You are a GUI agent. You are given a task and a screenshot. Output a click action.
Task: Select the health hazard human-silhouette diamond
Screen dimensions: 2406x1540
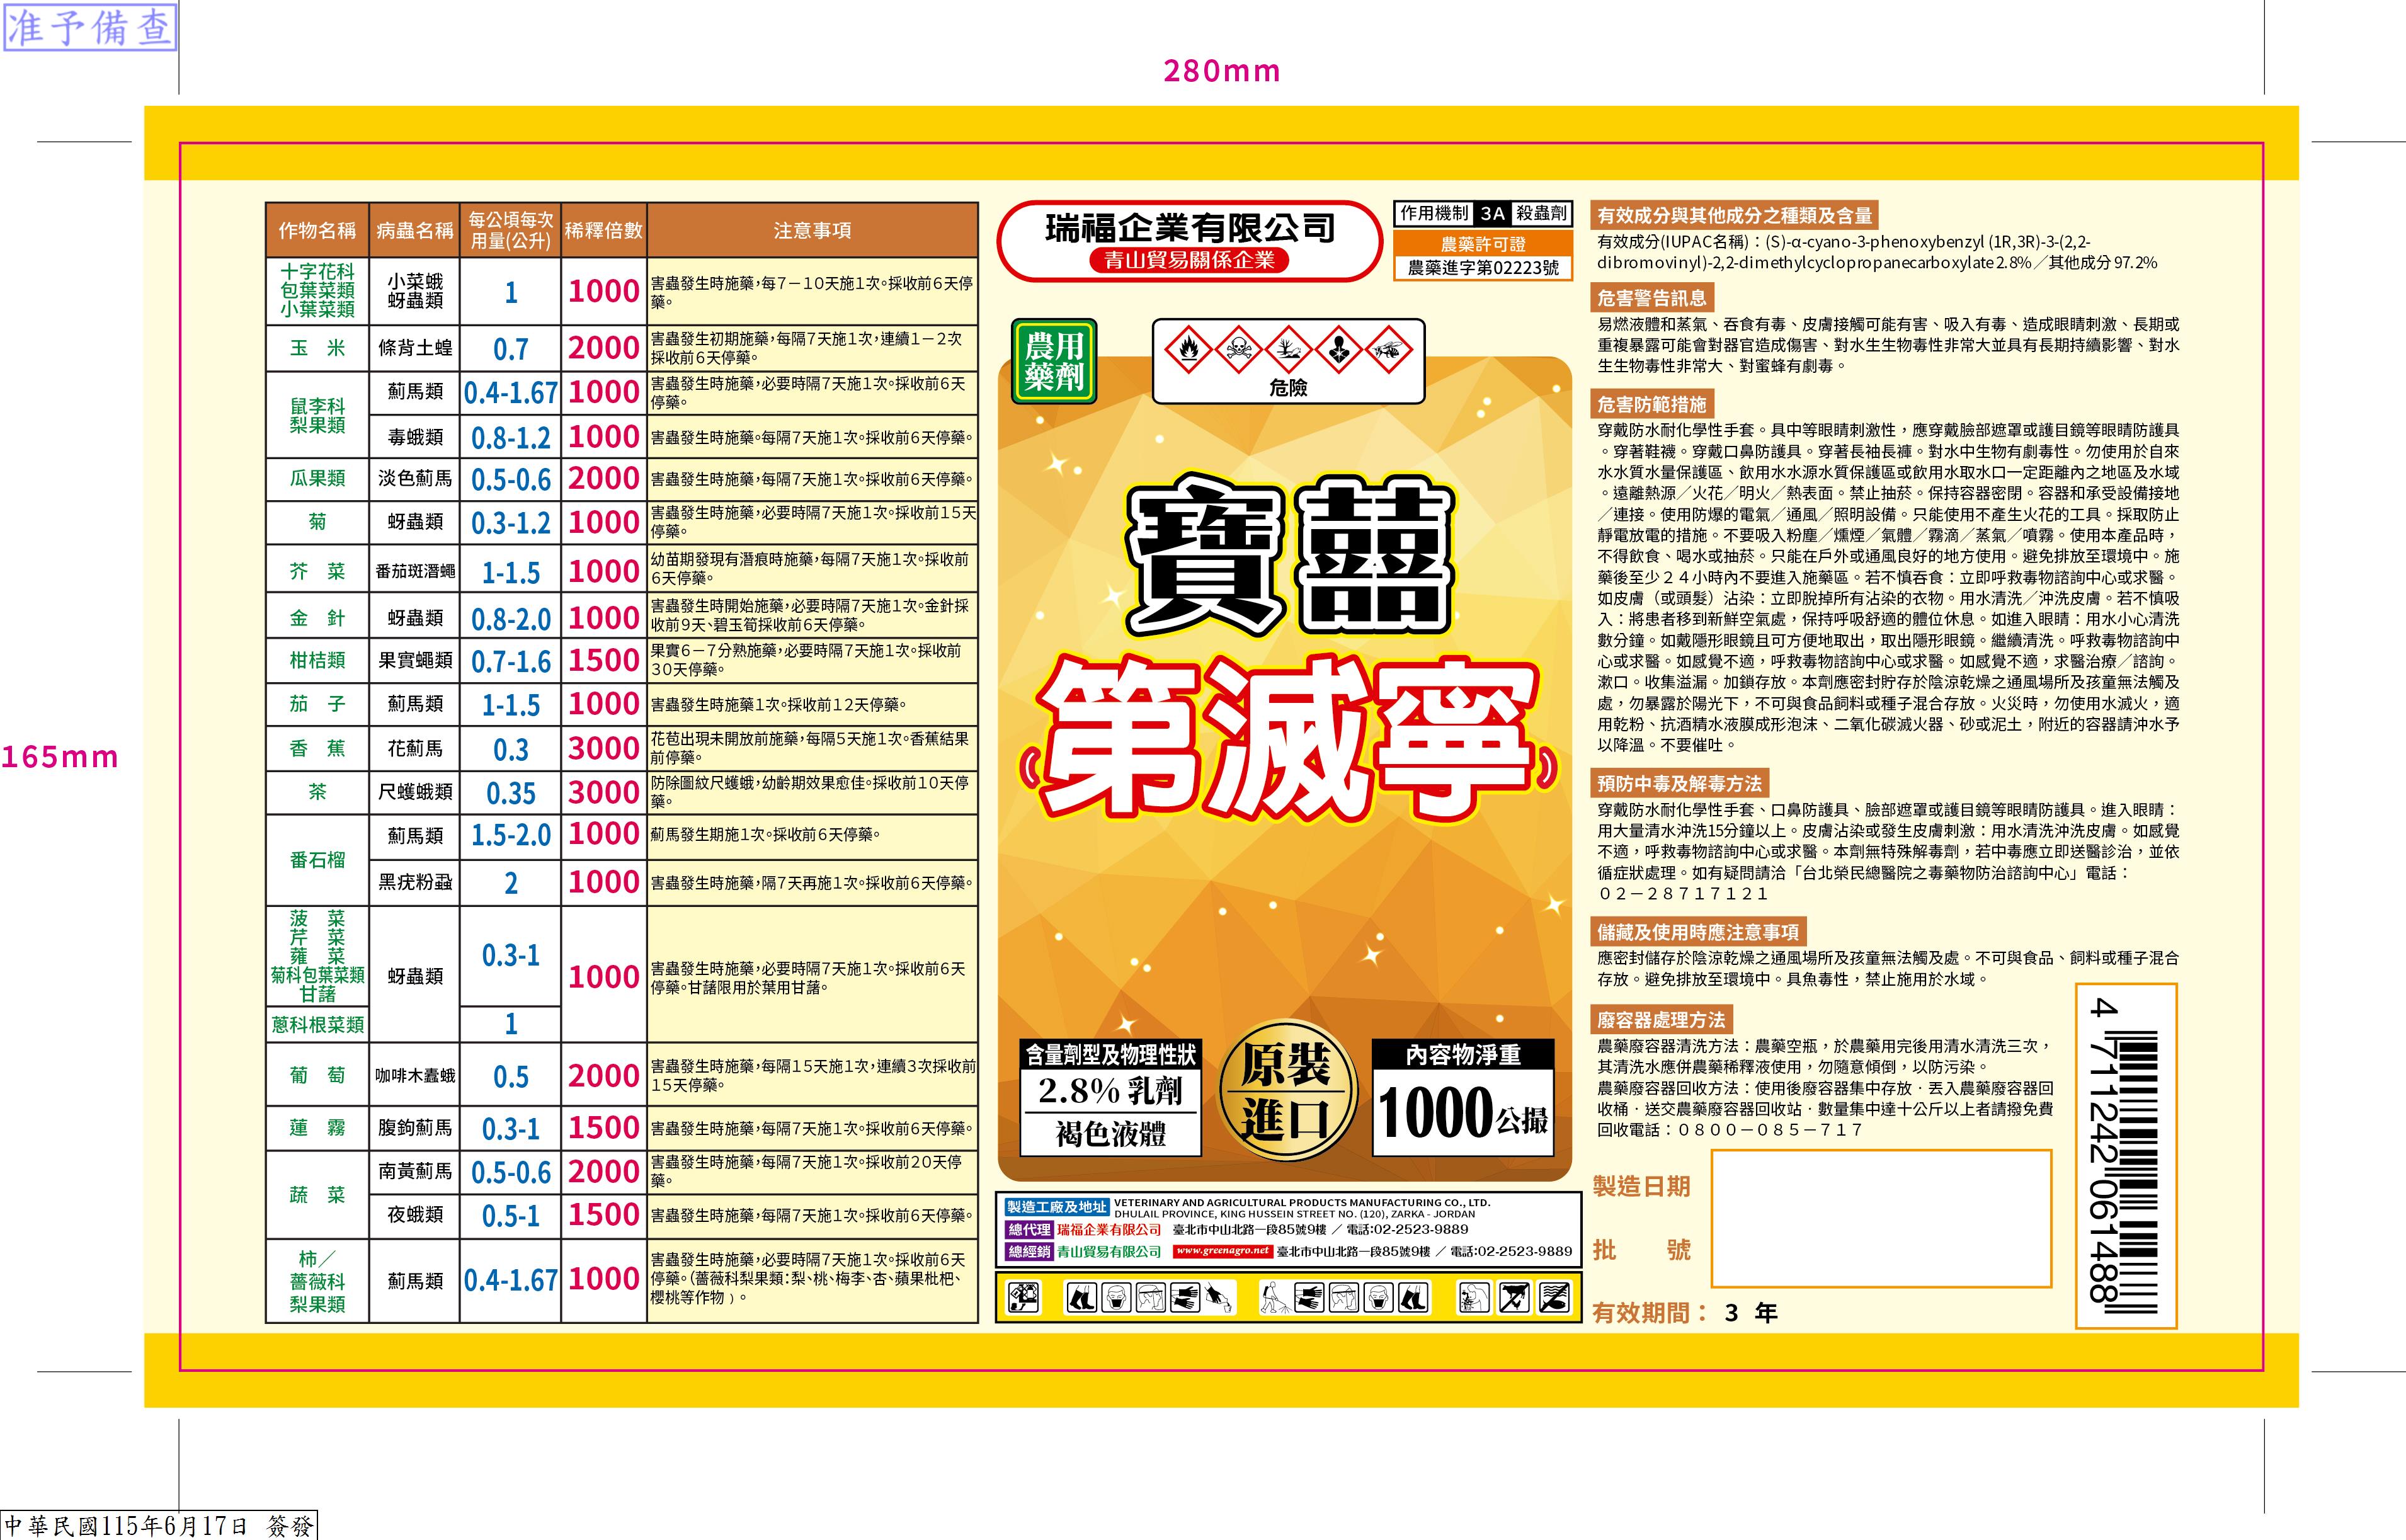click(x=1338, y=349)
